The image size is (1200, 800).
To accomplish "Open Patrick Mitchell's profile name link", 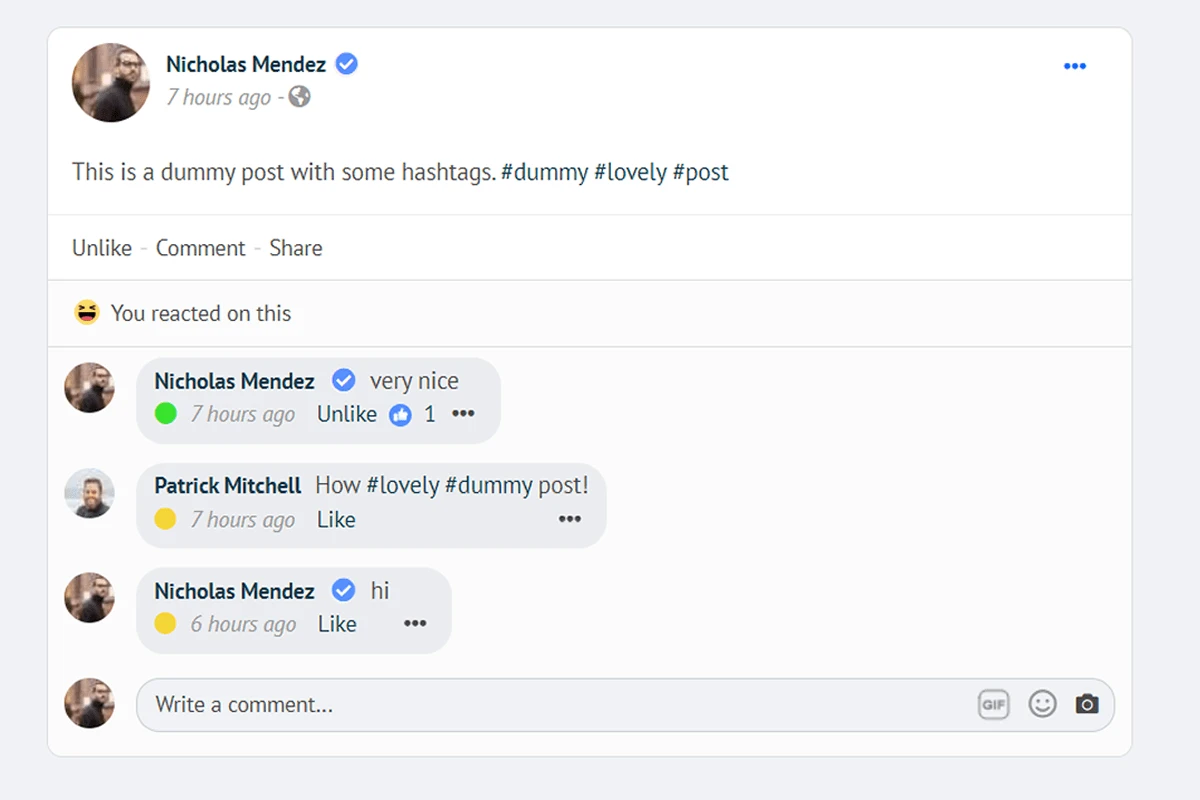I will coord(227,486).
